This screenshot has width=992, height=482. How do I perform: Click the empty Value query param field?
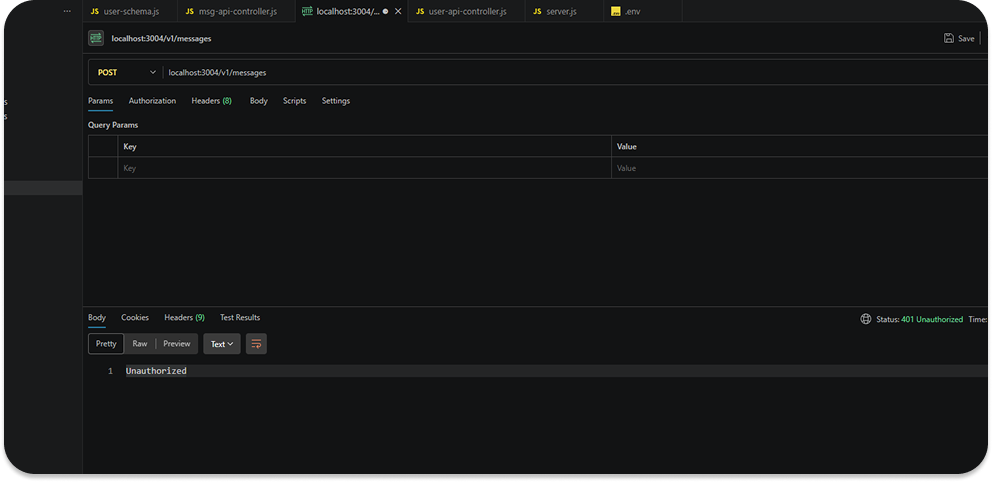(x=799, y=168)
